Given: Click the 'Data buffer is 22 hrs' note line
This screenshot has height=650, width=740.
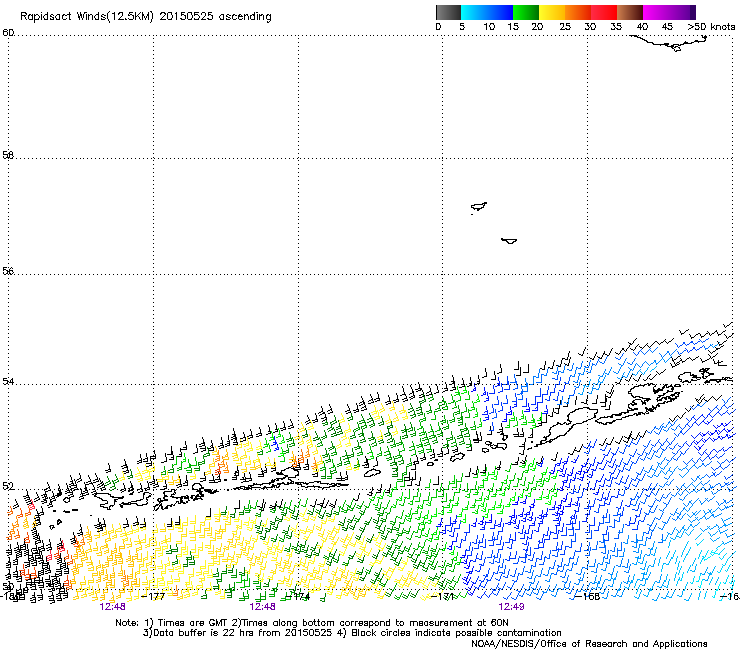Looking at the screenshot, I should point(352,633).
